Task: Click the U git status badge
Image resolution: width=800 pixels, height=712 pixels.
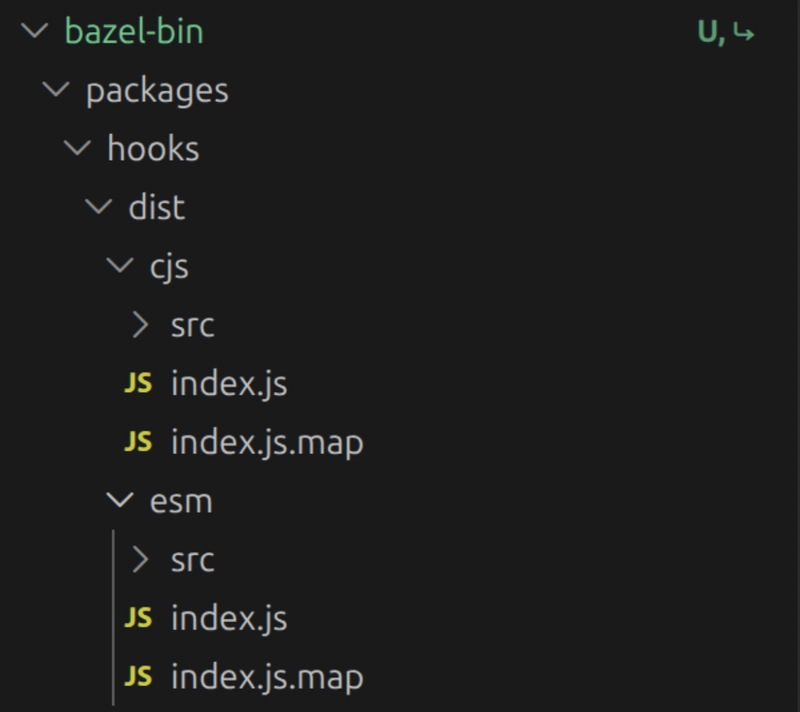Action: (x=708, y=33)
